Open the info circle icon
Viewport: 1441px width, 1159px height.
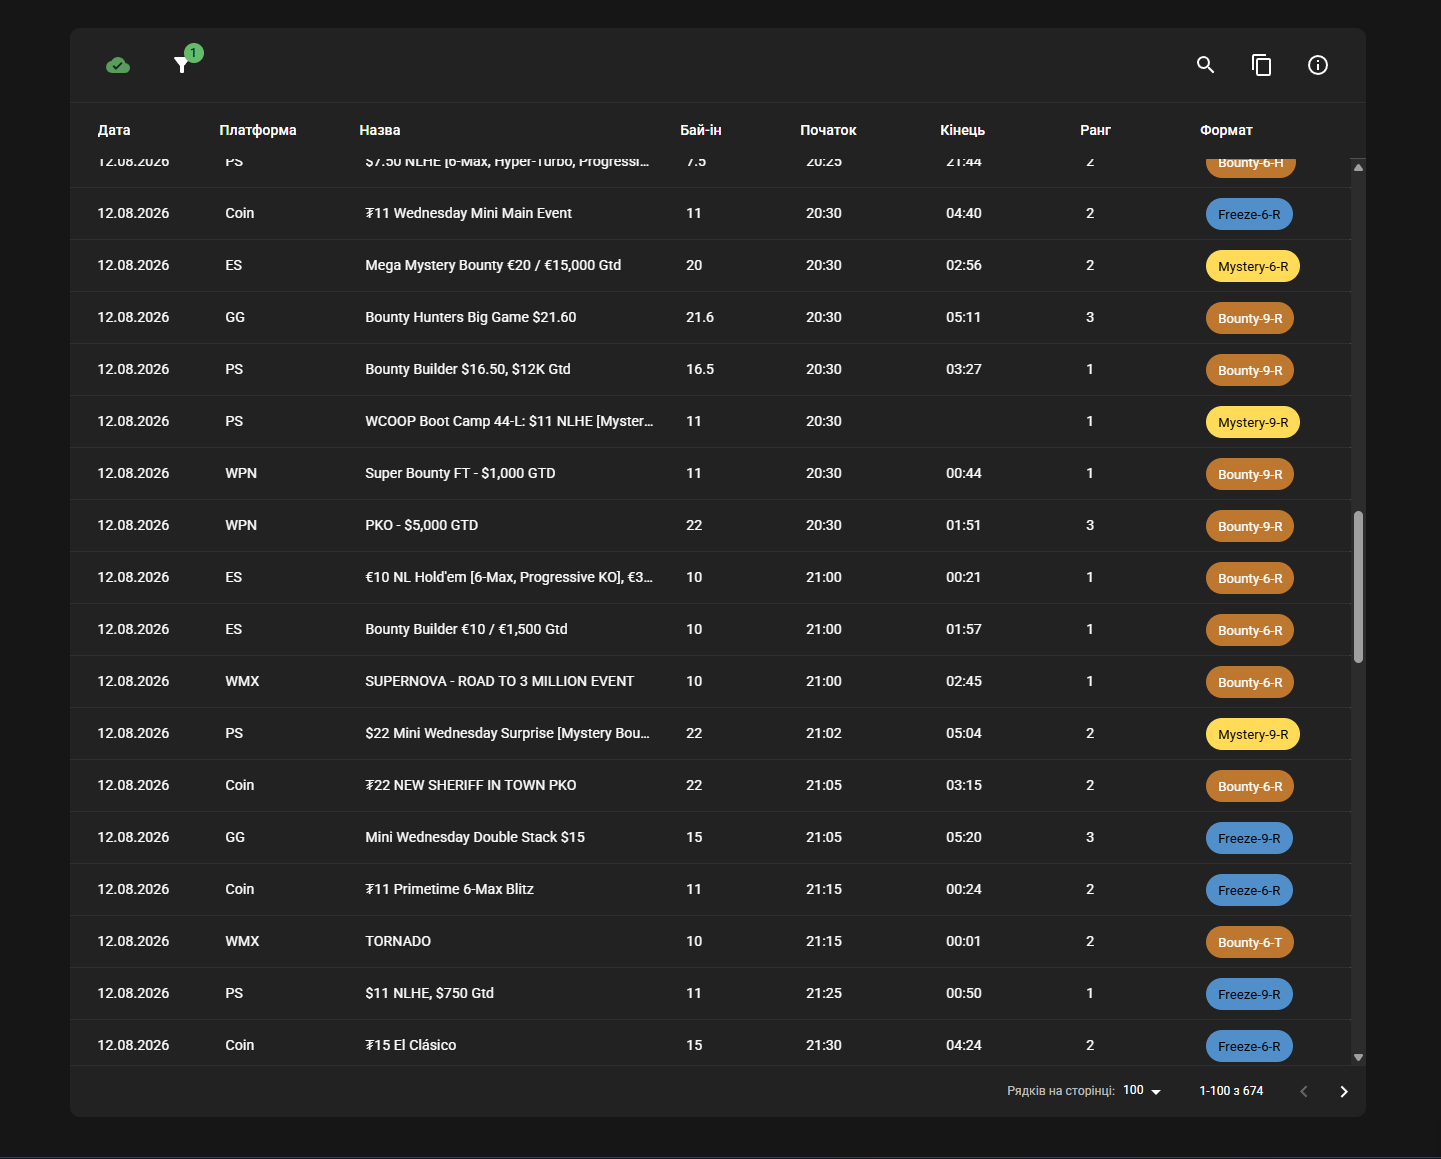pos(1318,65)
